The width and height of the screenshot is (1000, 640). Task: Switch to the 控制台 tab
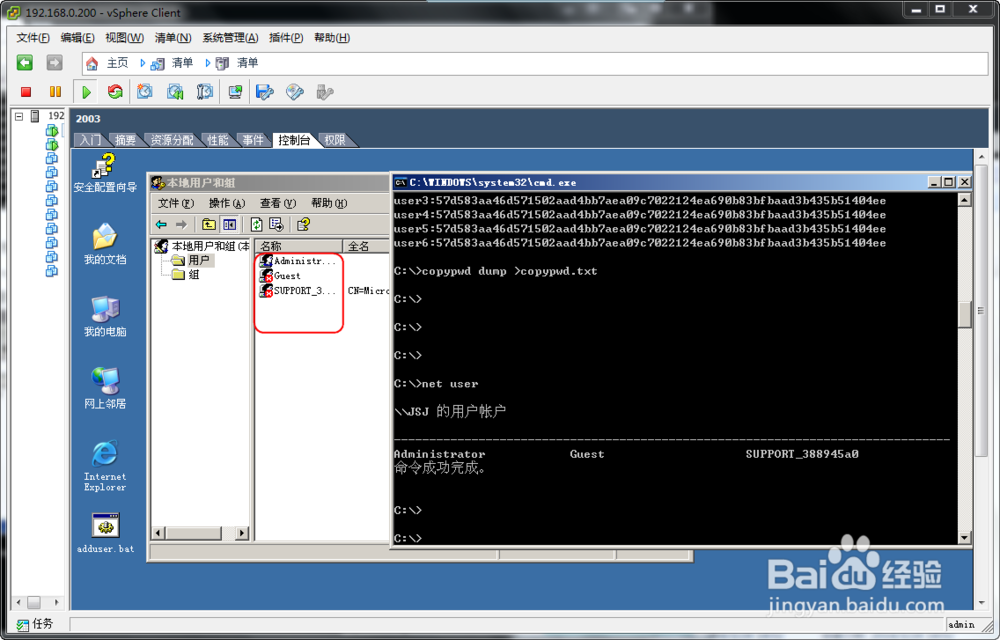(294, 140)
